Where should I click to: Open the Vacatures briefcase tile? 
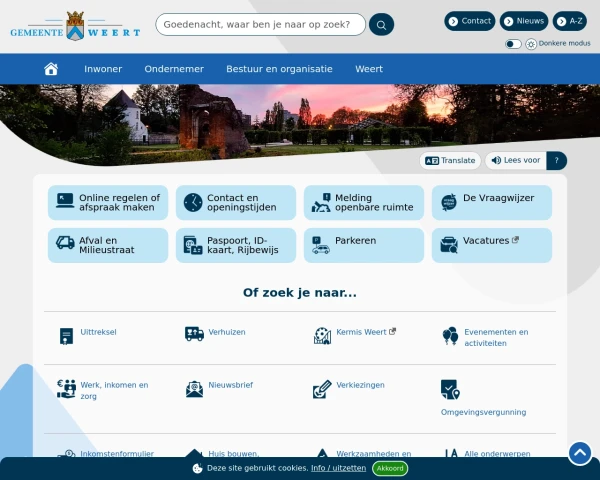point(492,245)
